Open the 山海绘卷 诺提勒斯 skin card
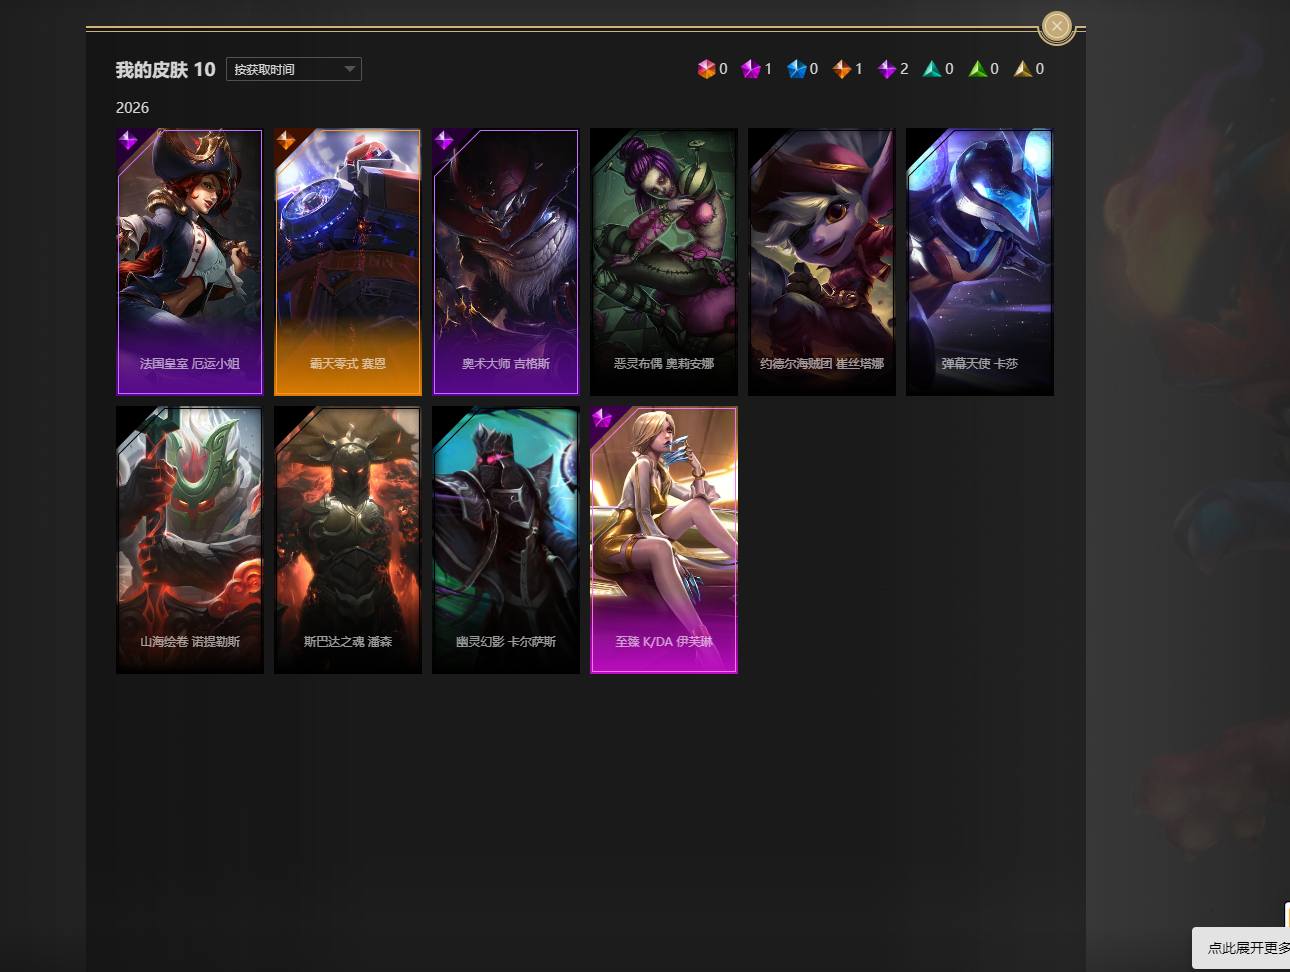 coord(190,540)
